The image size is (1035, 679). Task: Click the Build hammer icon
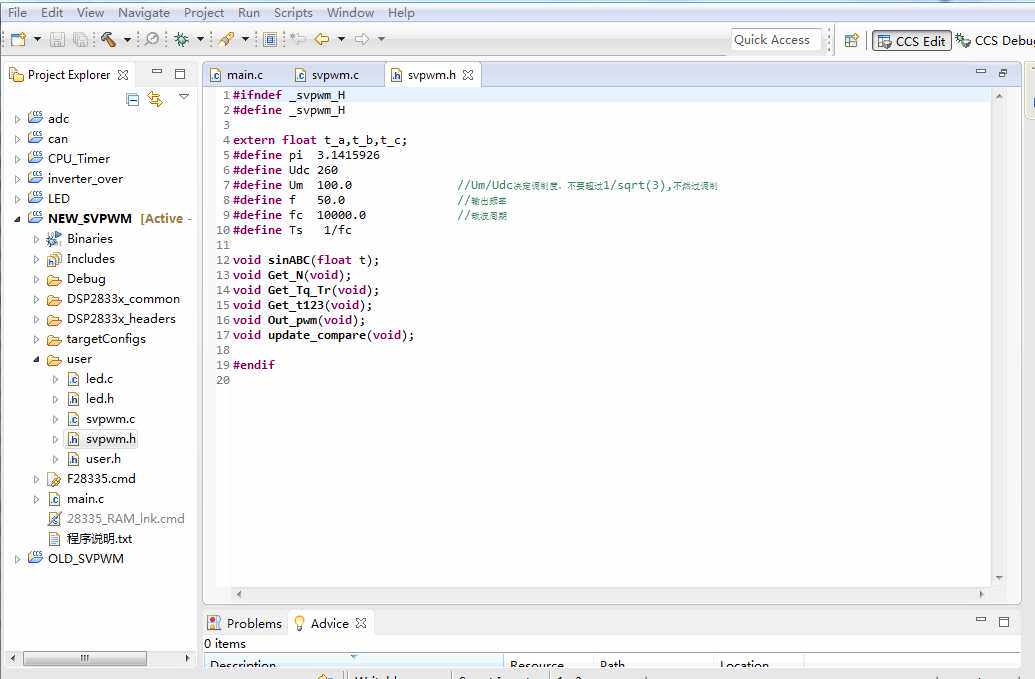107,39
